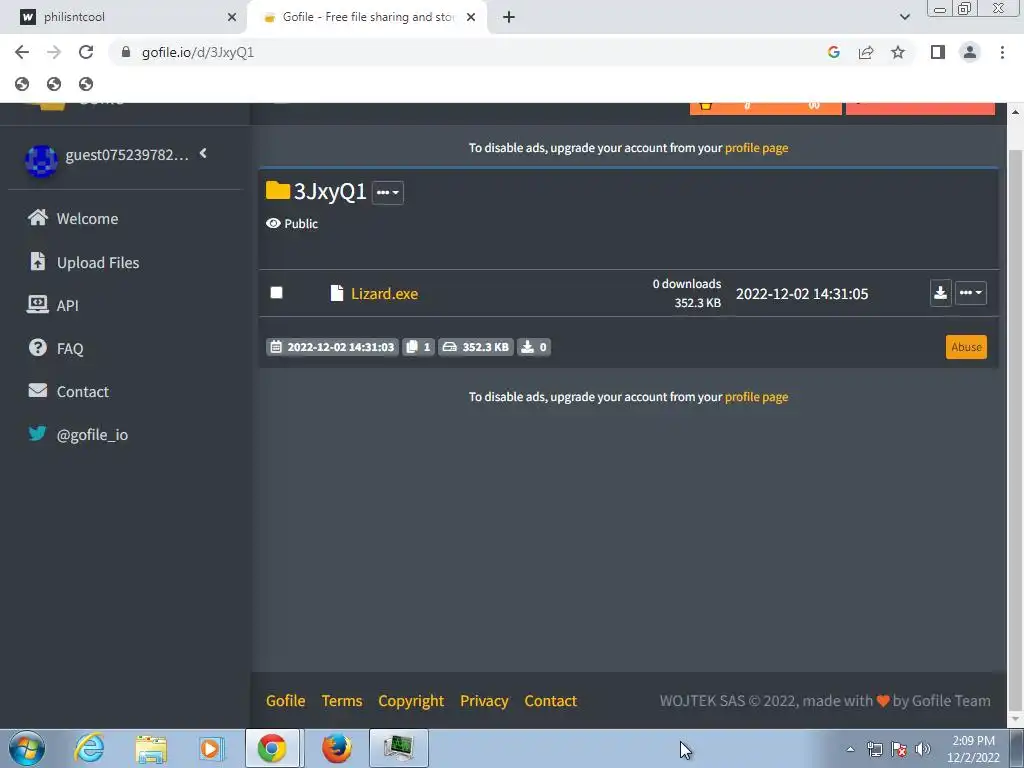This screenshot has width=1024, height=768.
Task: Launch Firefox from the taskbar
Action: pyautogui.click(x=336, y=748)
